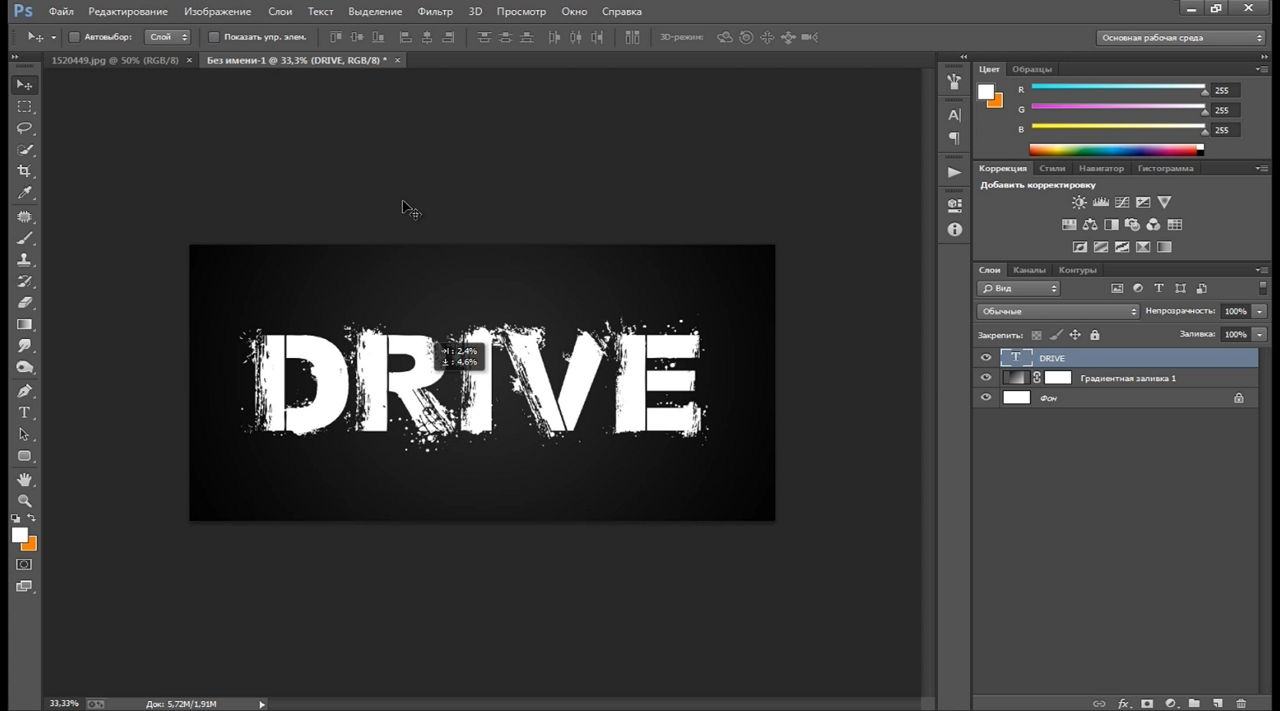1280x711 pixels.
Task: Switch to the Каналы tab
Action: pyautogui.click(x=1029, y=270)
